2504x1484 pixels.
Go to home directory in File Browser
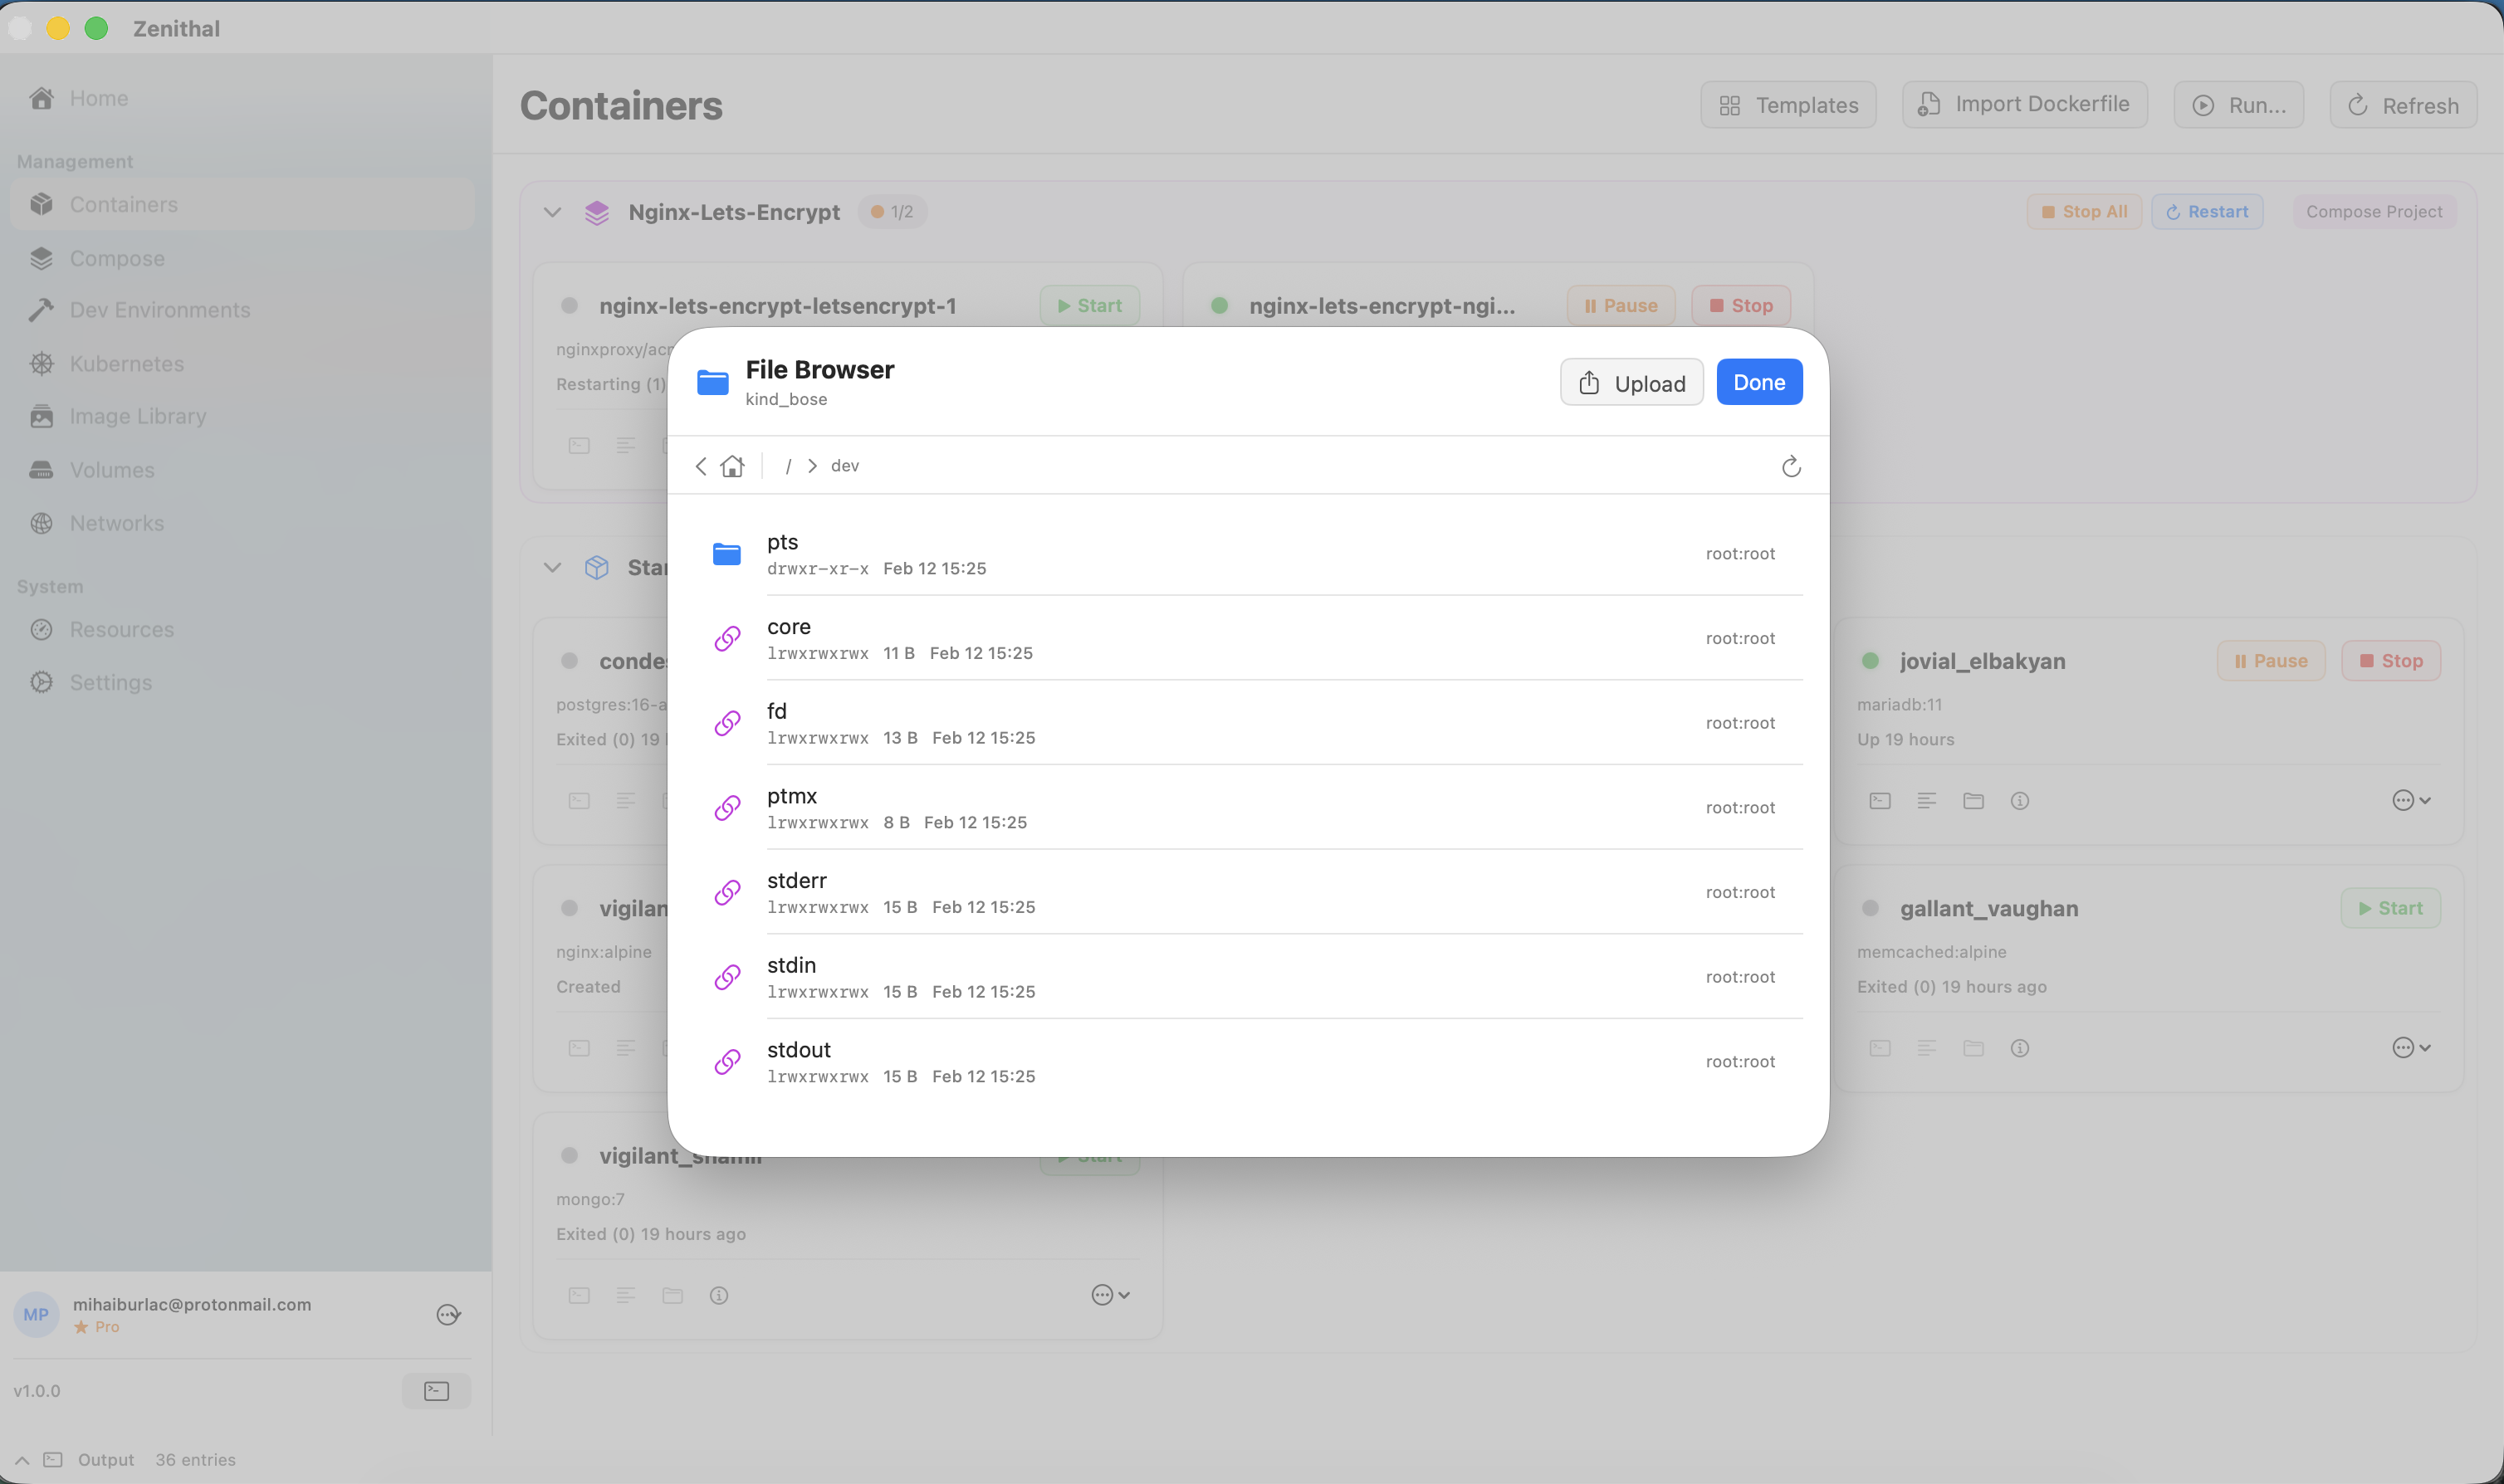pyautogui.click(x=733, y=465)
